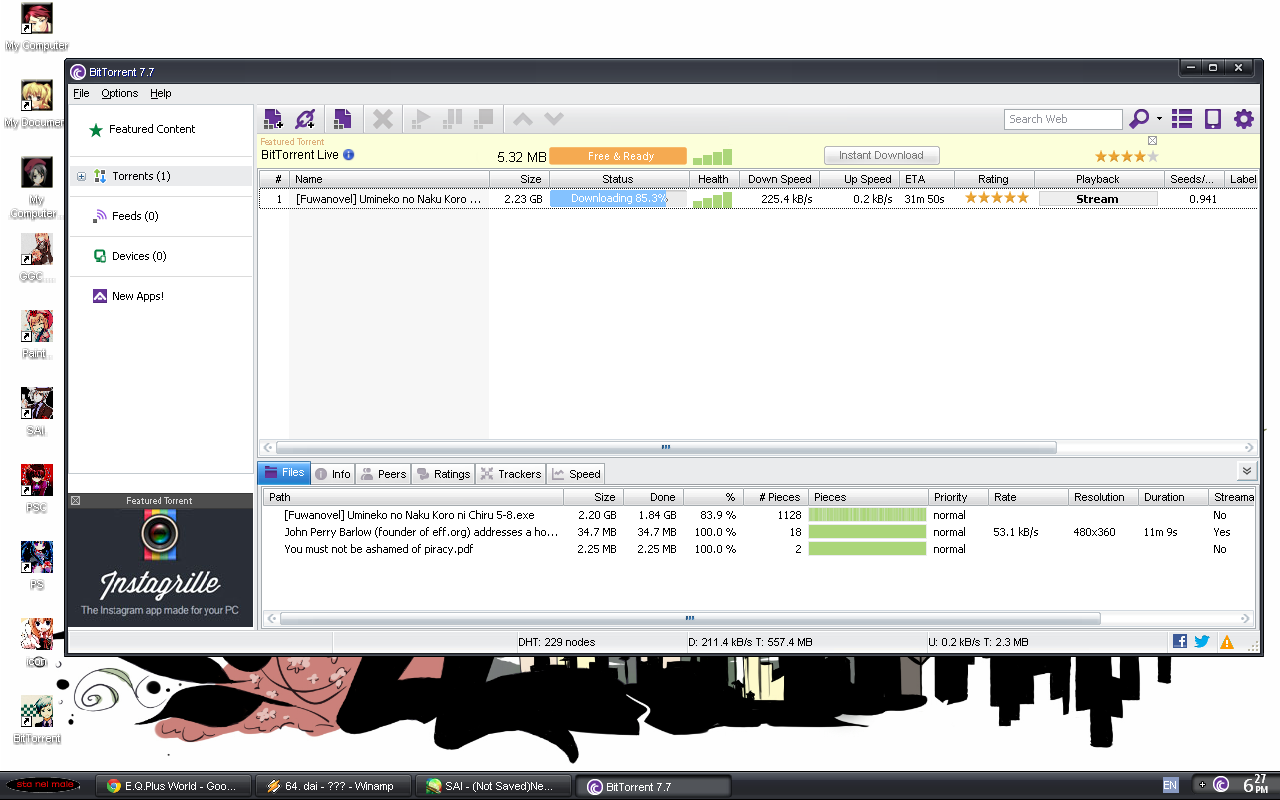Close the Instagrille featured ad panel

pyautogui.click(x=76, y=500)
